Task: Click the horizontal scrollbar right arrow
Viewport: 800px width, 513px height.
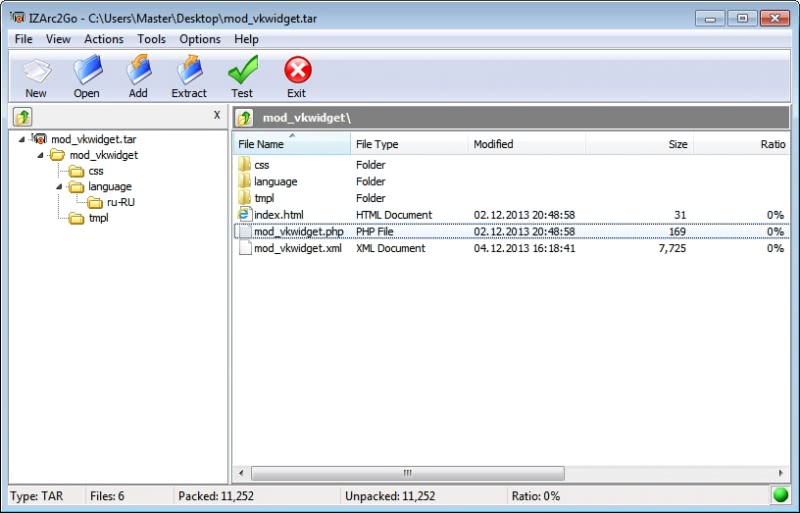Action: (781, 473)
